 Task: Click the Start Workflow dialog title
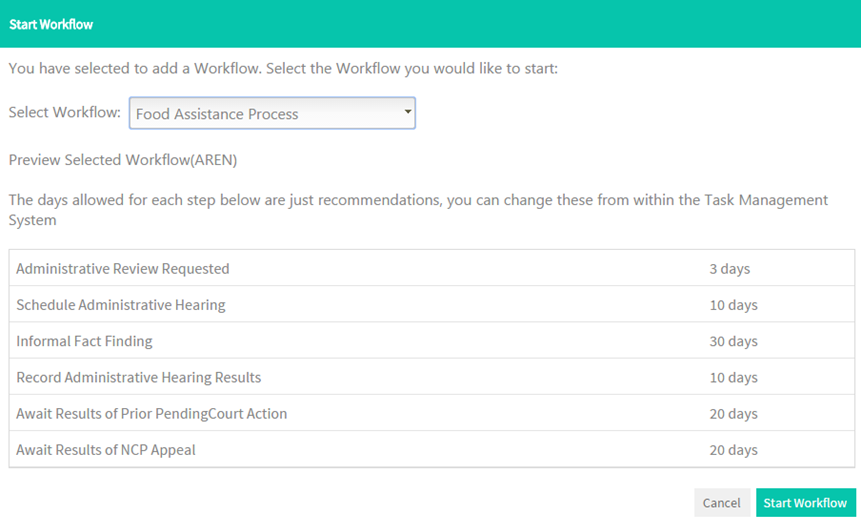pos(51,24)
